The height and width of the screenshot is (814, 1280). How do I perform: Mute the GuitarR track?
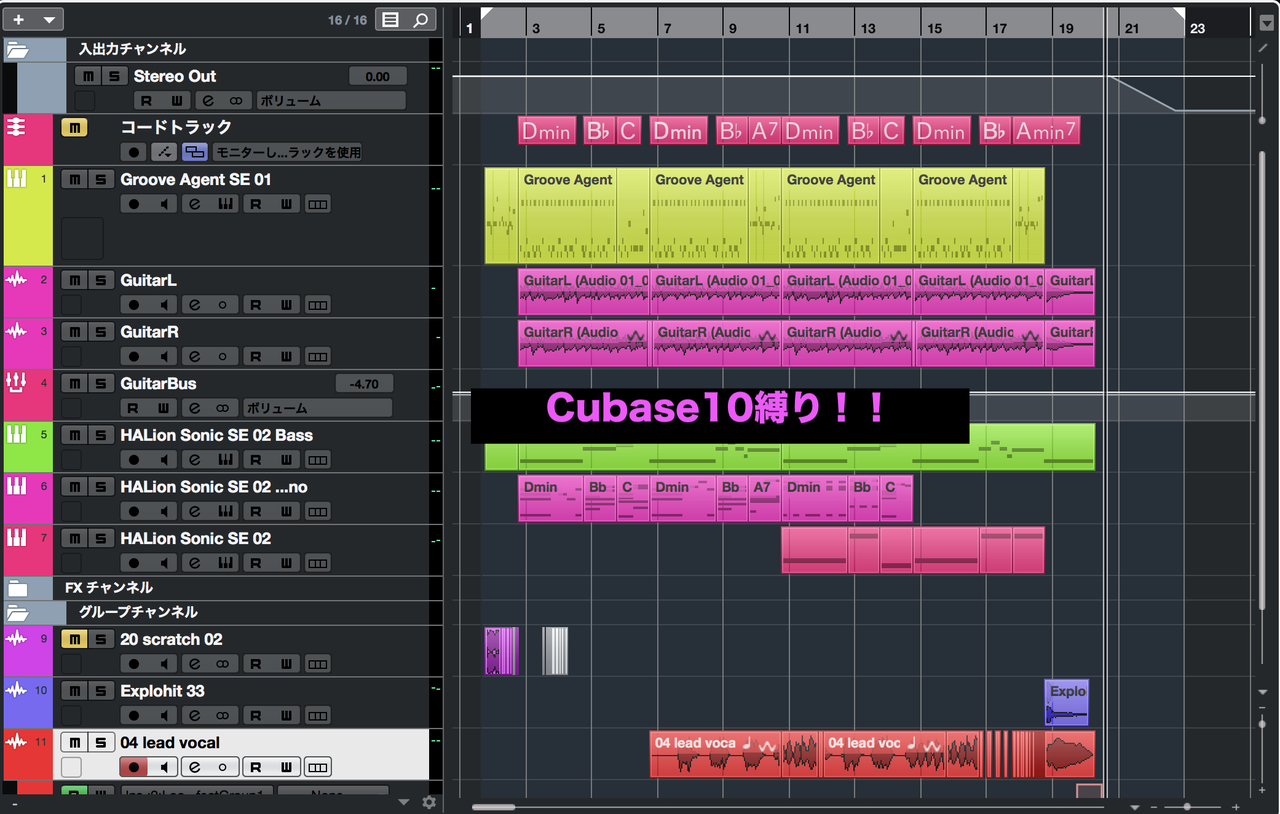(75, 332)
